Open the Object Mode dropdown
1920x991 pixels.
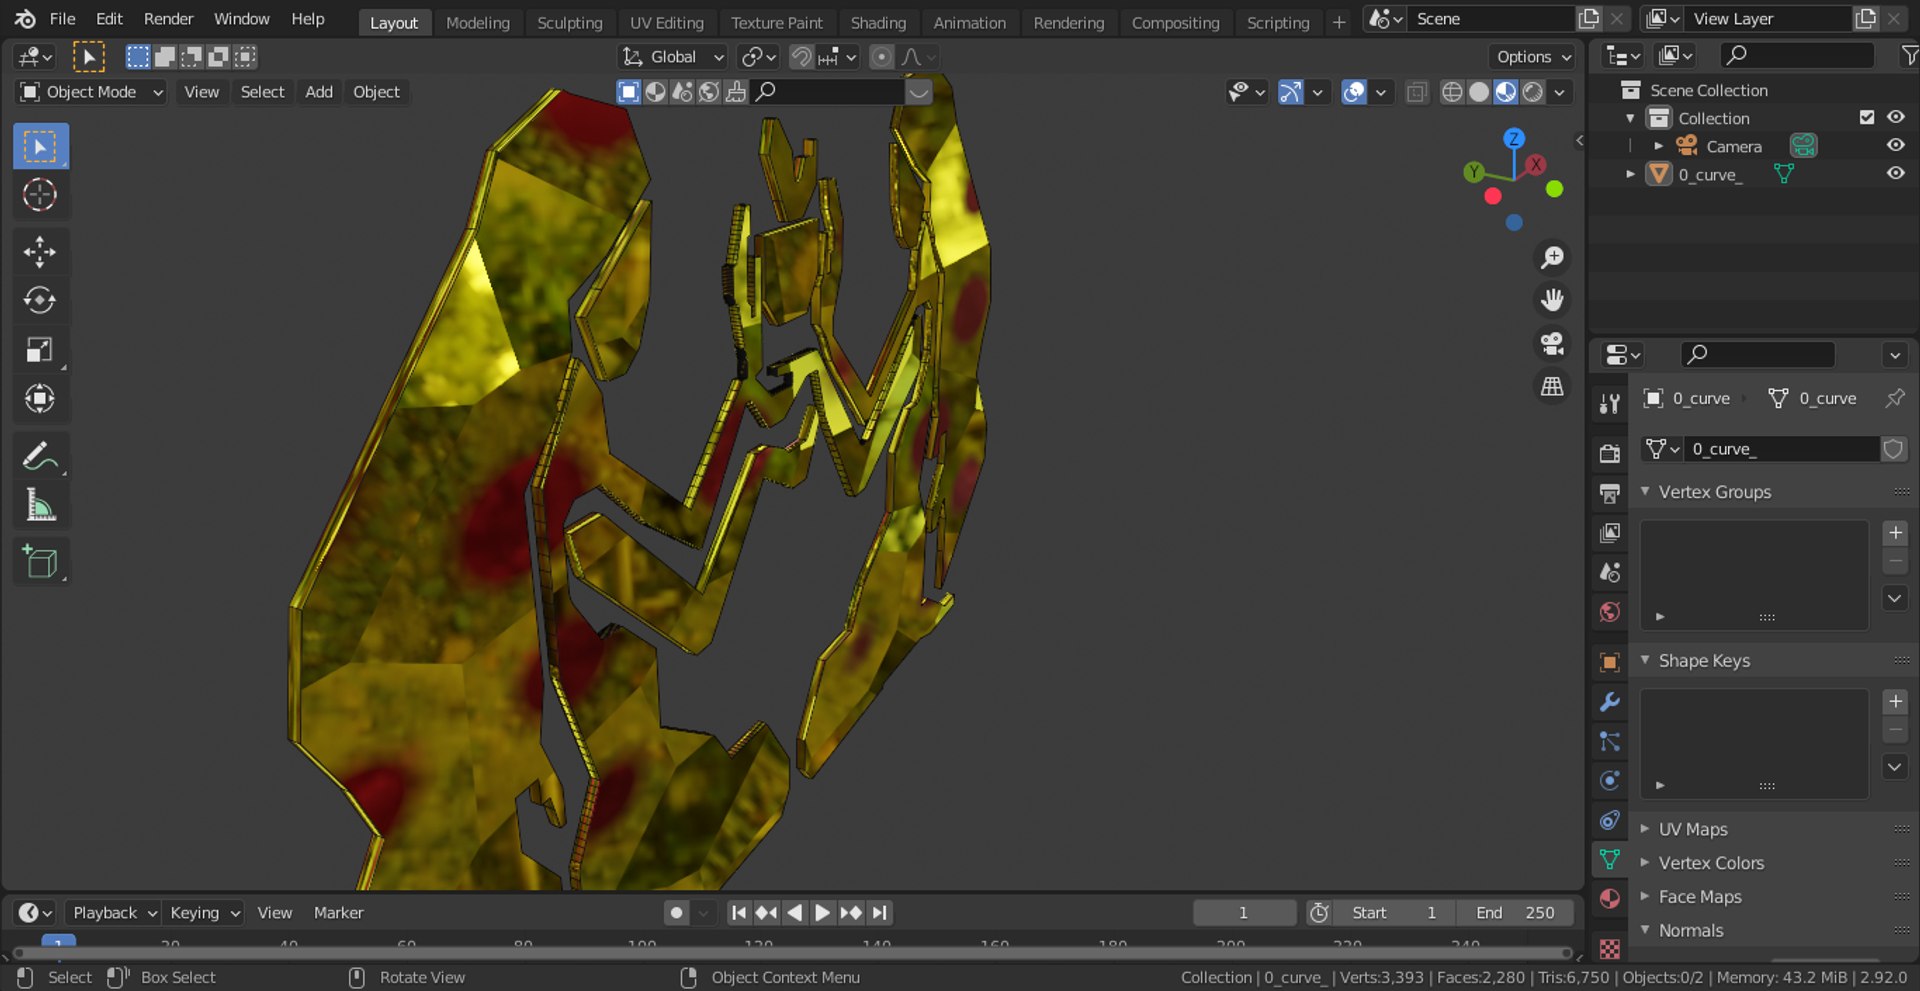pos(90,92)
